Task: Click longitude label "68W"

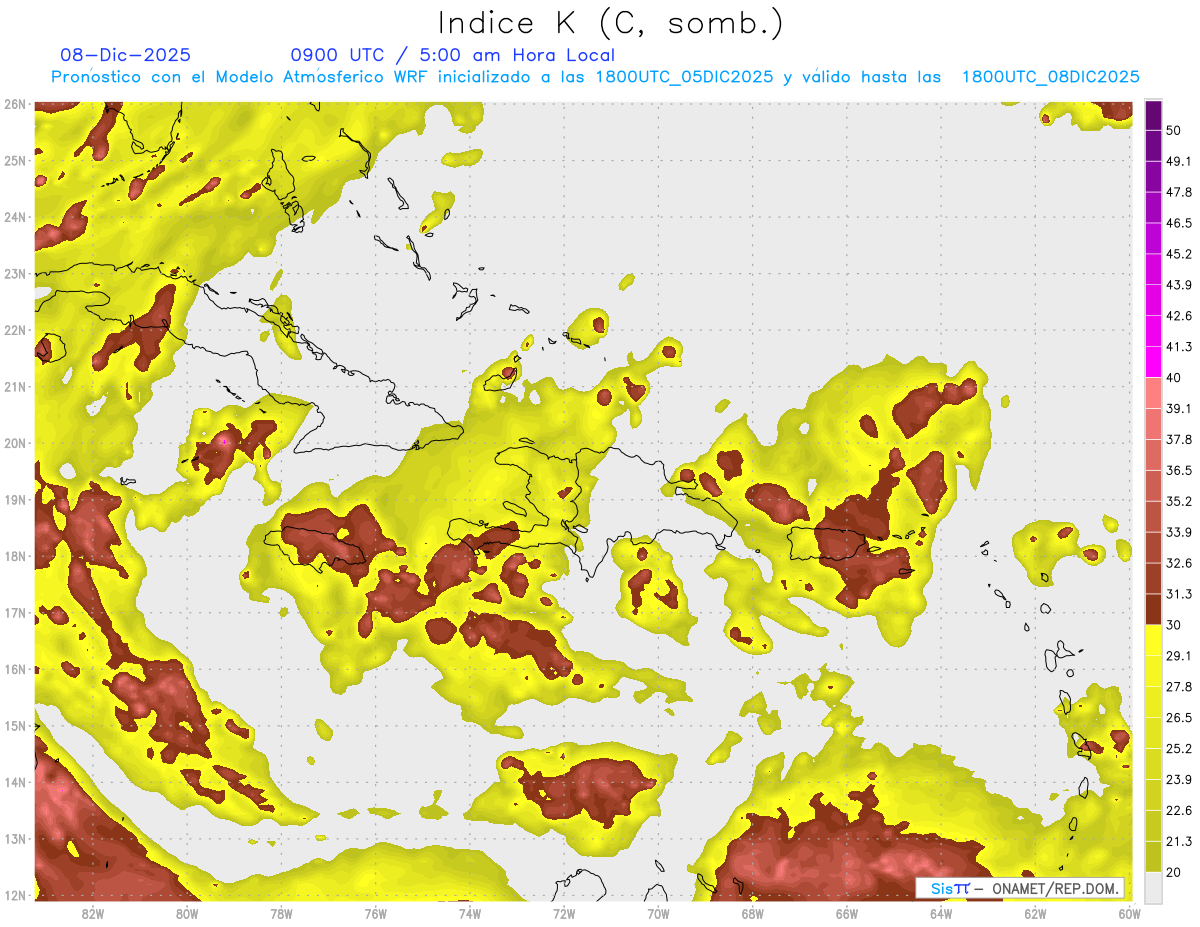Action: 753,914
